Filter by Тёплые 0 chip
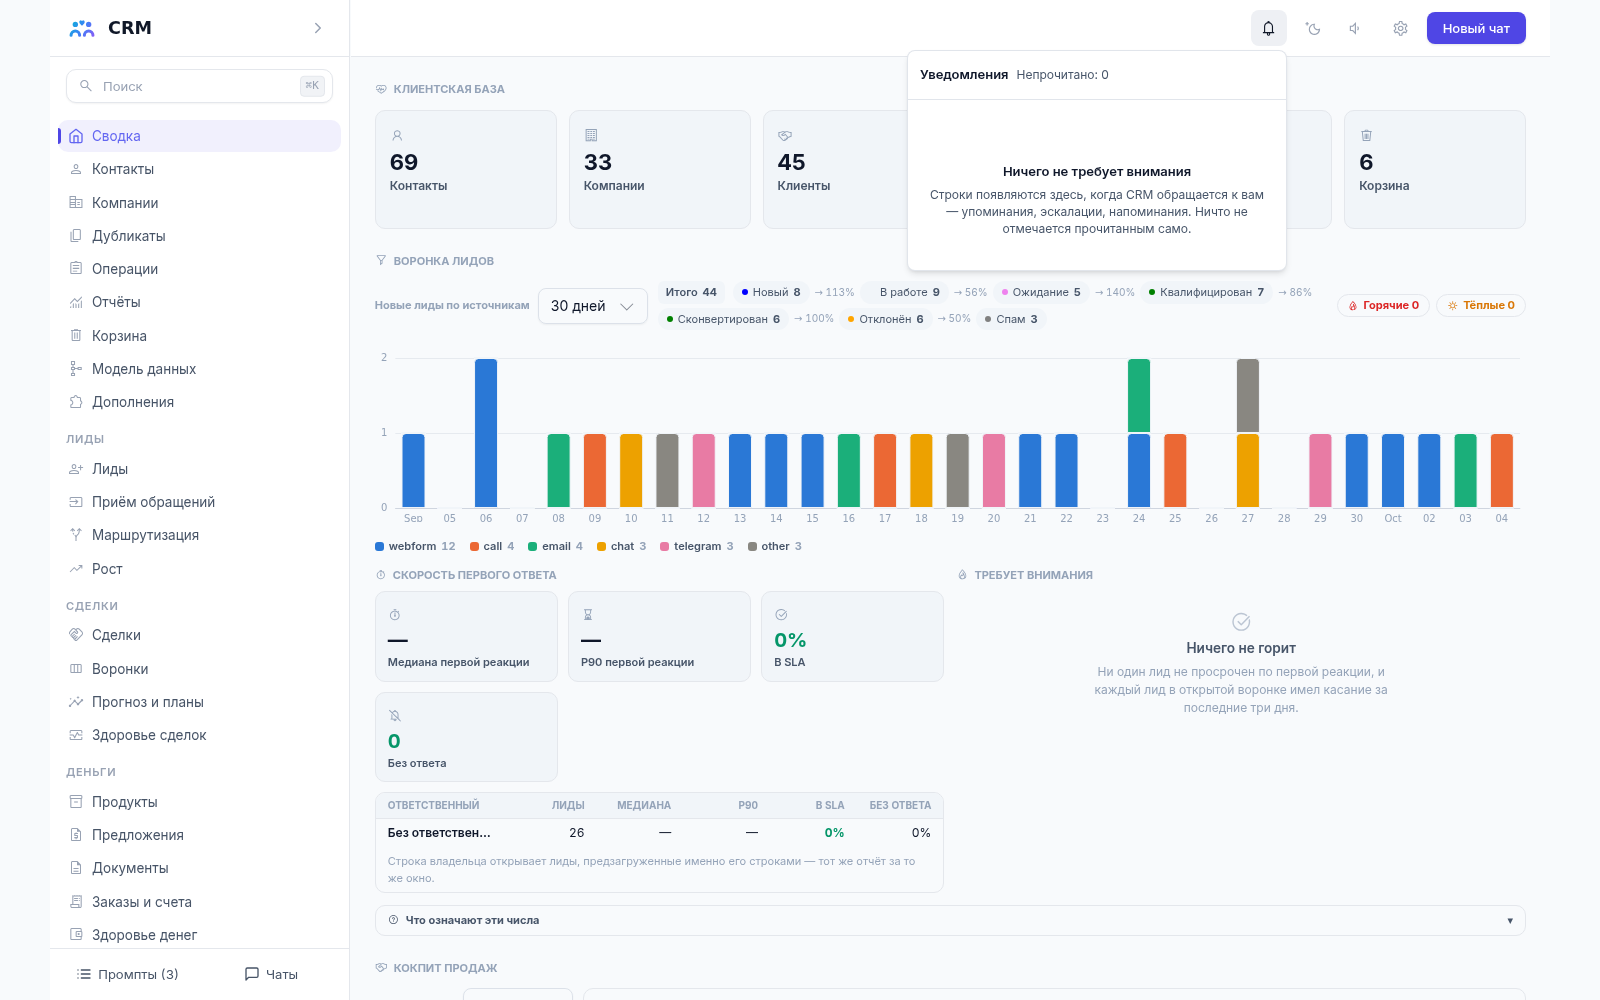 tap(1481, 305)
